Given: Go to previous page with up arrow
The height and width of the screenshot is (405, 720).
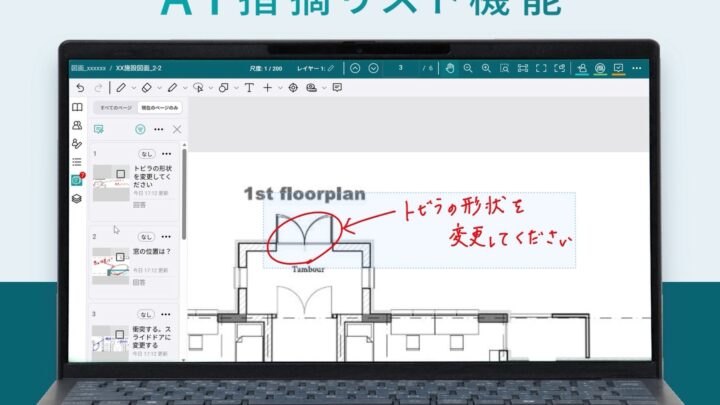Looking at the screenshot, I should click(x=355, y=68).
